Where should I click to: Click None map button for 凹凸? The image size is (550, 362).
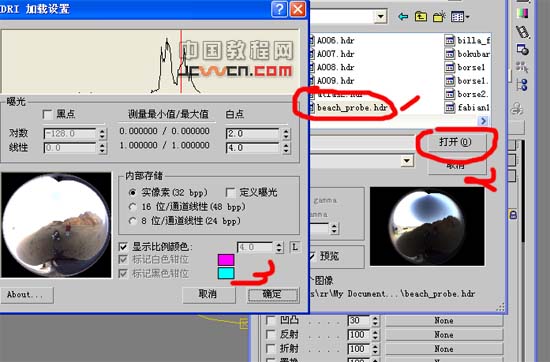[x=444, y=320]
